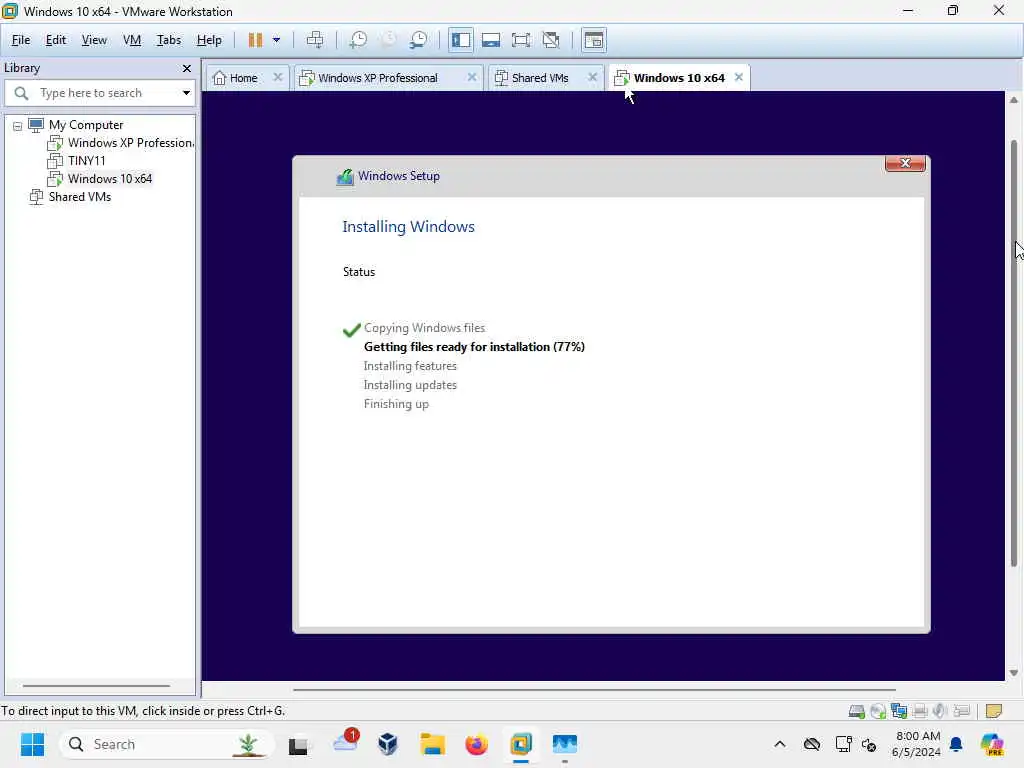The image size is (1024, 768).
Task: Click the CD/DVD drive status icon
Action: click(x=878, y=711)
